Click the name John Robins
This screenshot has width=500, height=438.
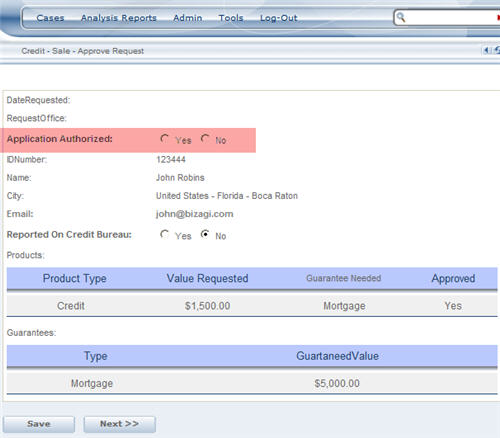[x=180, y=178]
